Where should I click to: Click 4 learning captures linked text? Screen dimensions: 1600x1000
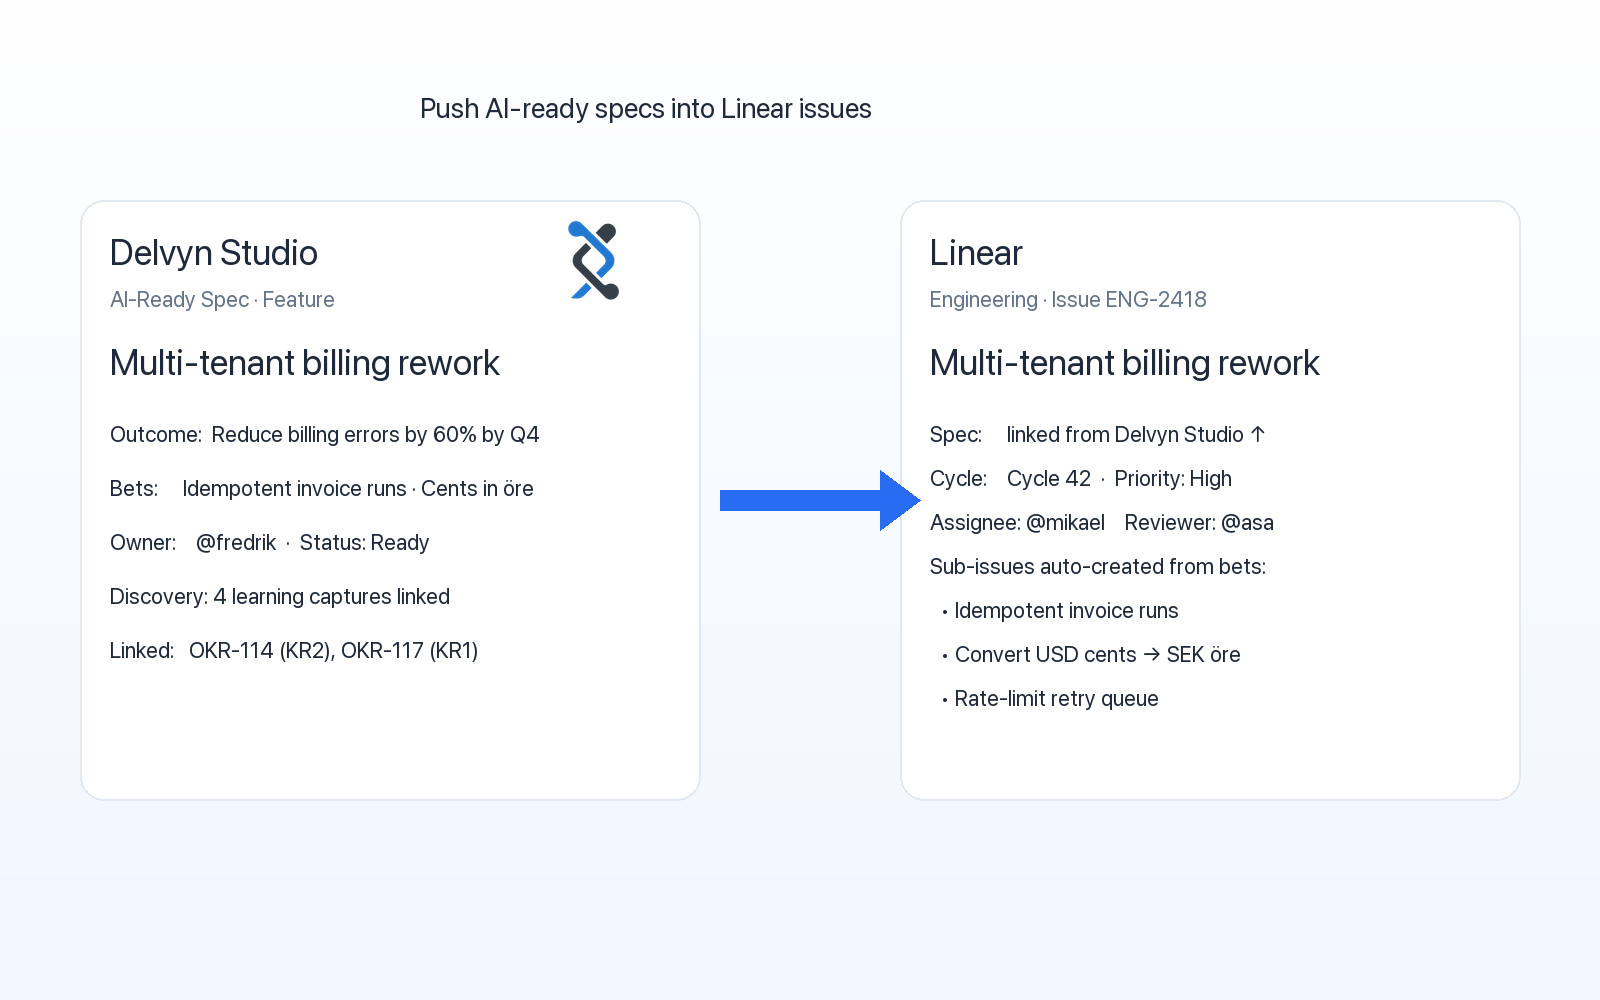coord(332,597)
